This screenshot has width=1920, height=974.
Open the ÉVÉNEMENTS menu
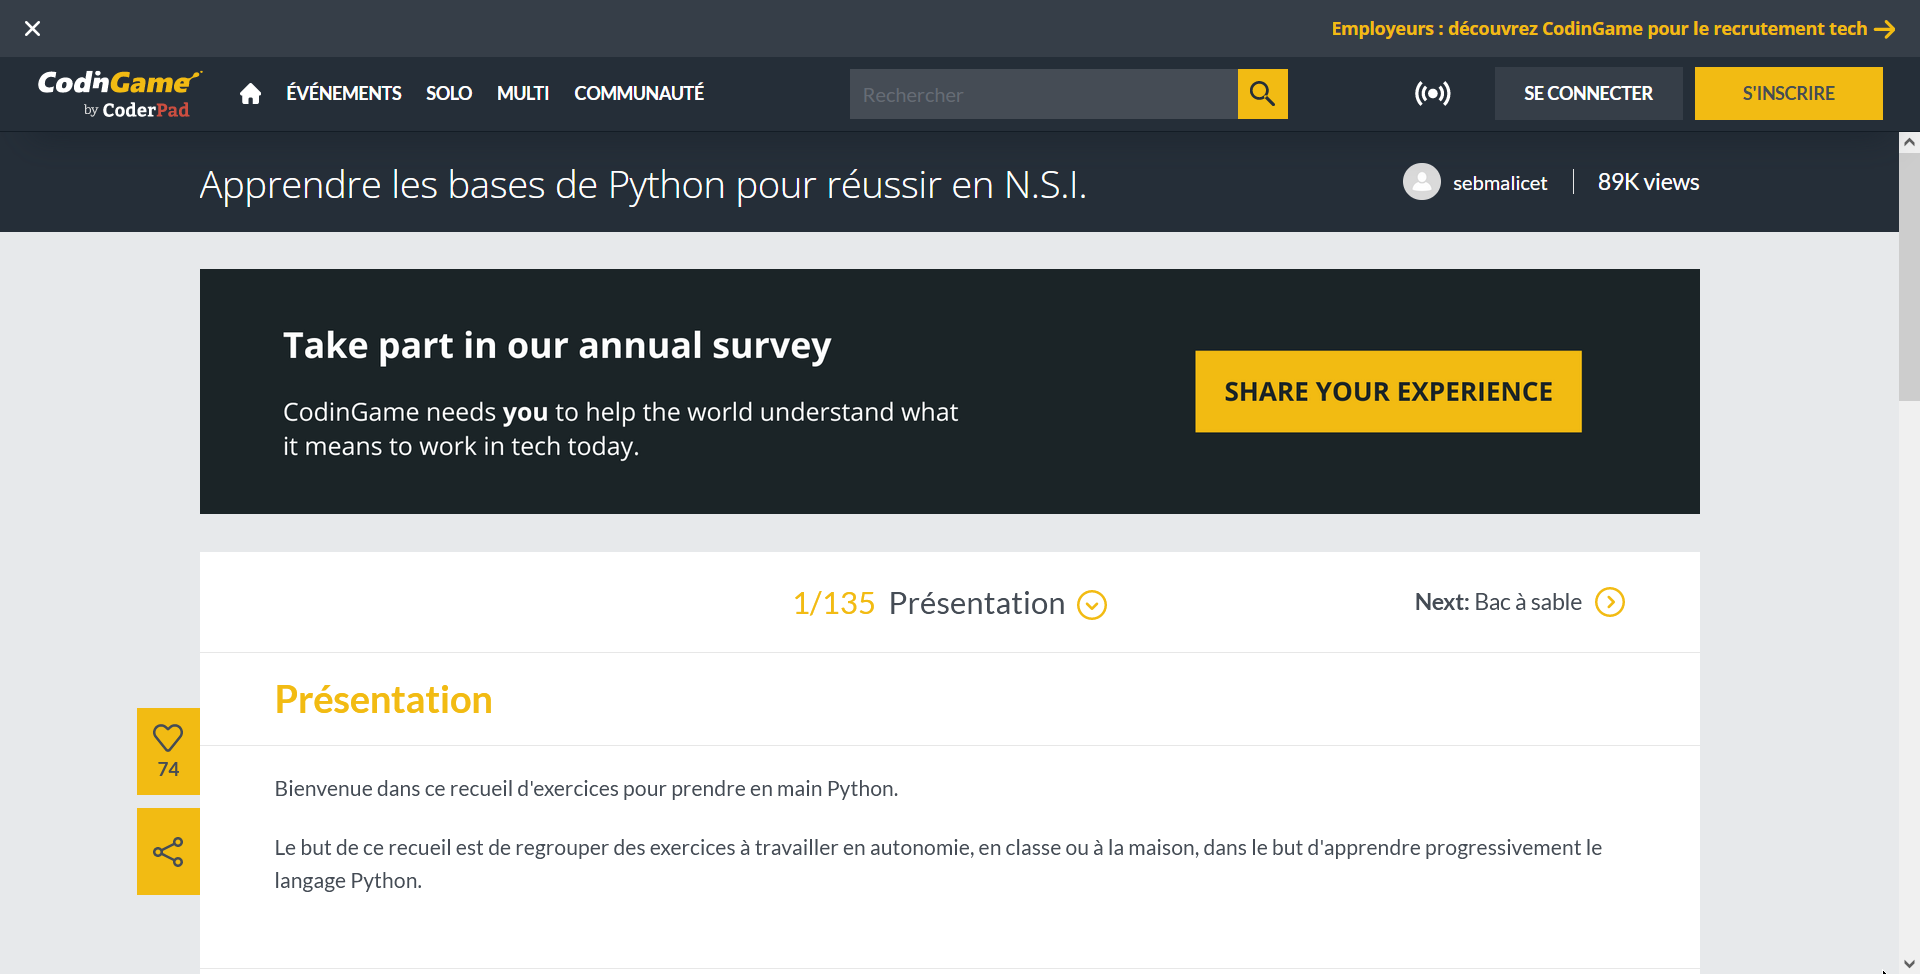pos(344,93)
